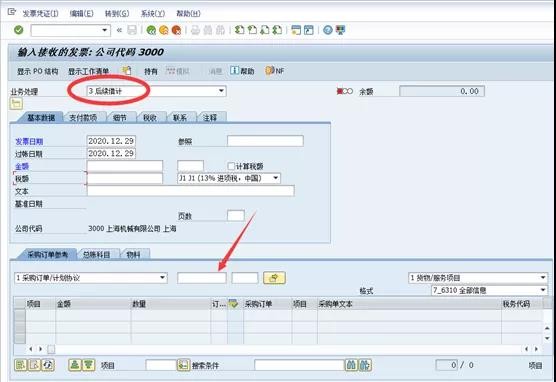Click the yellow execute button beside PO field
The height and width of the screenshot is (382, 556).
(274, 278)
